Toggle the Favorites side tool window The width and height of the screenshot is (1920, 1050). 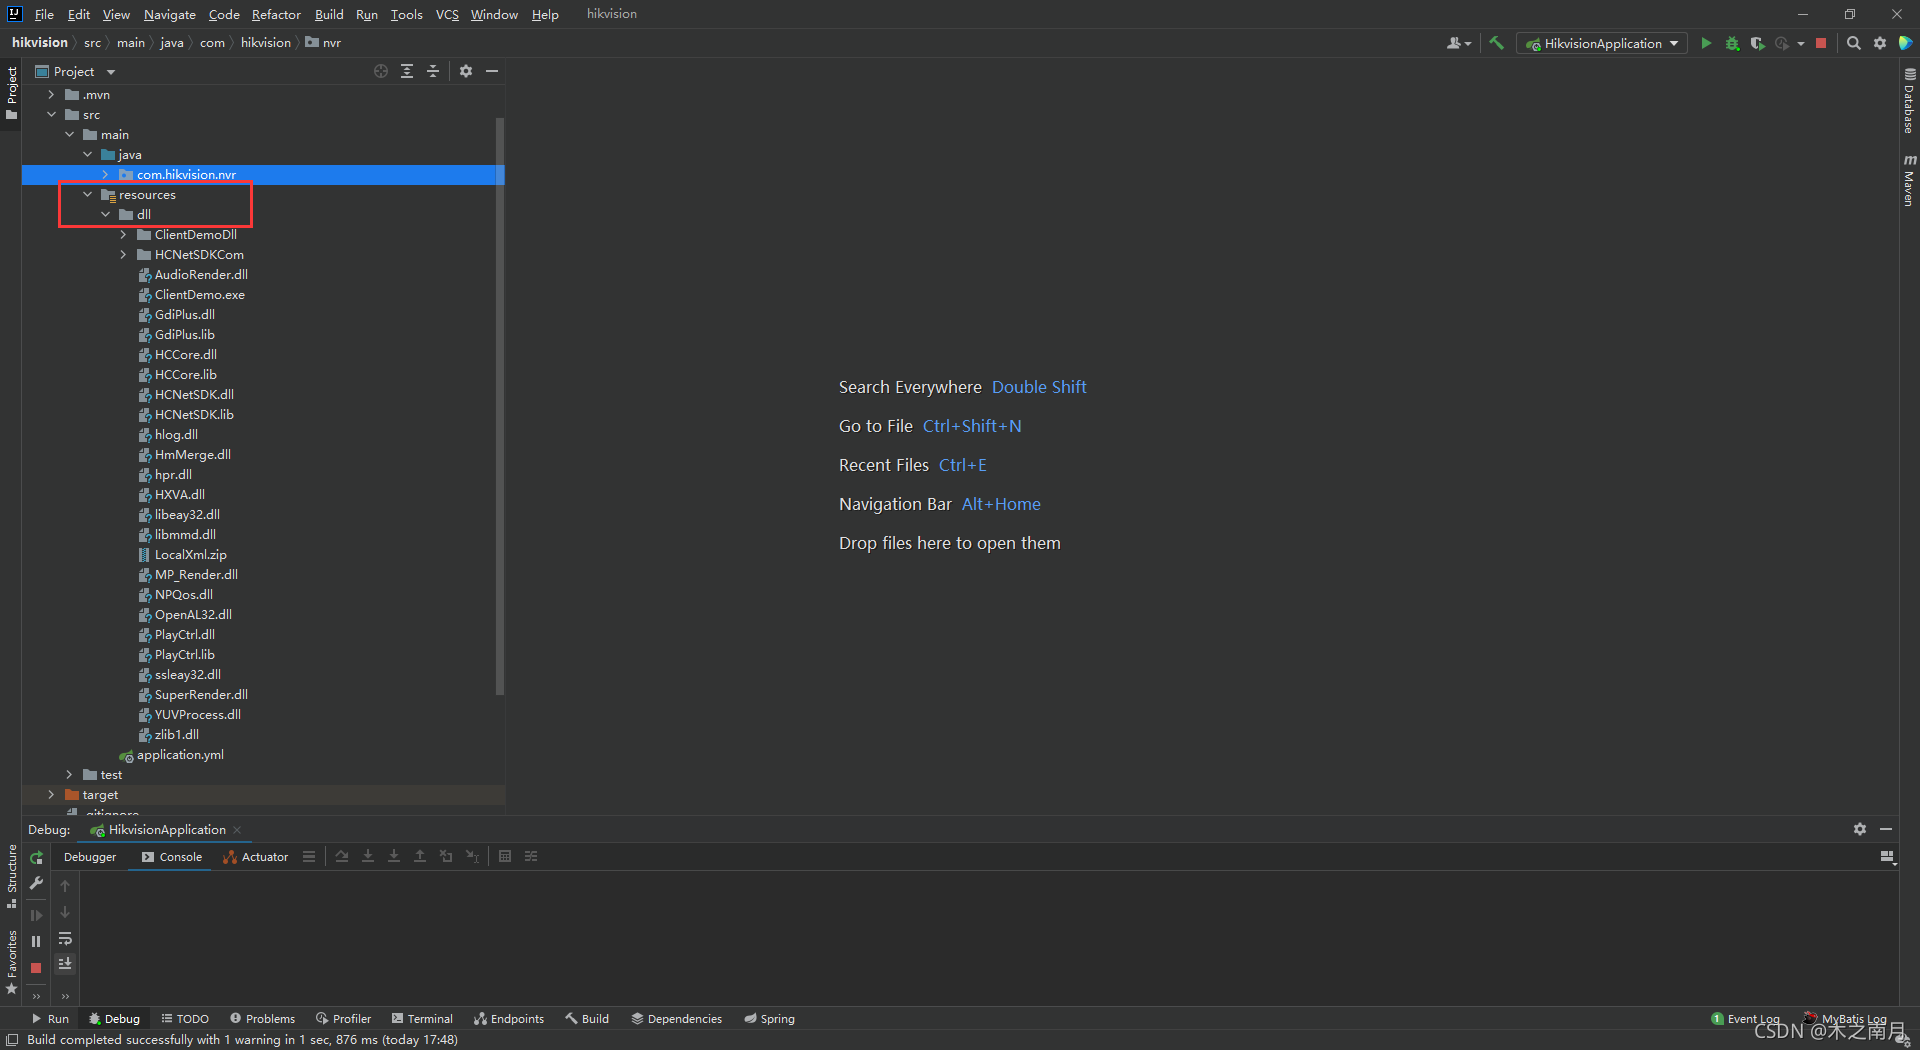click(x=11, y=962)
